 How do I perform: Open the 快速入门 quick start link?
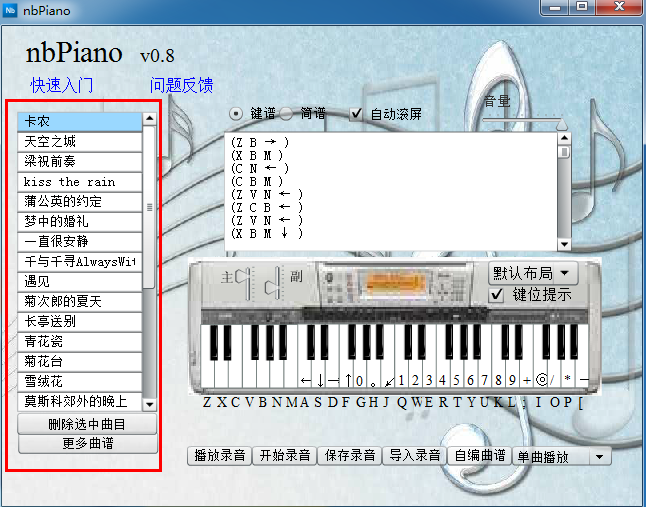62,85
